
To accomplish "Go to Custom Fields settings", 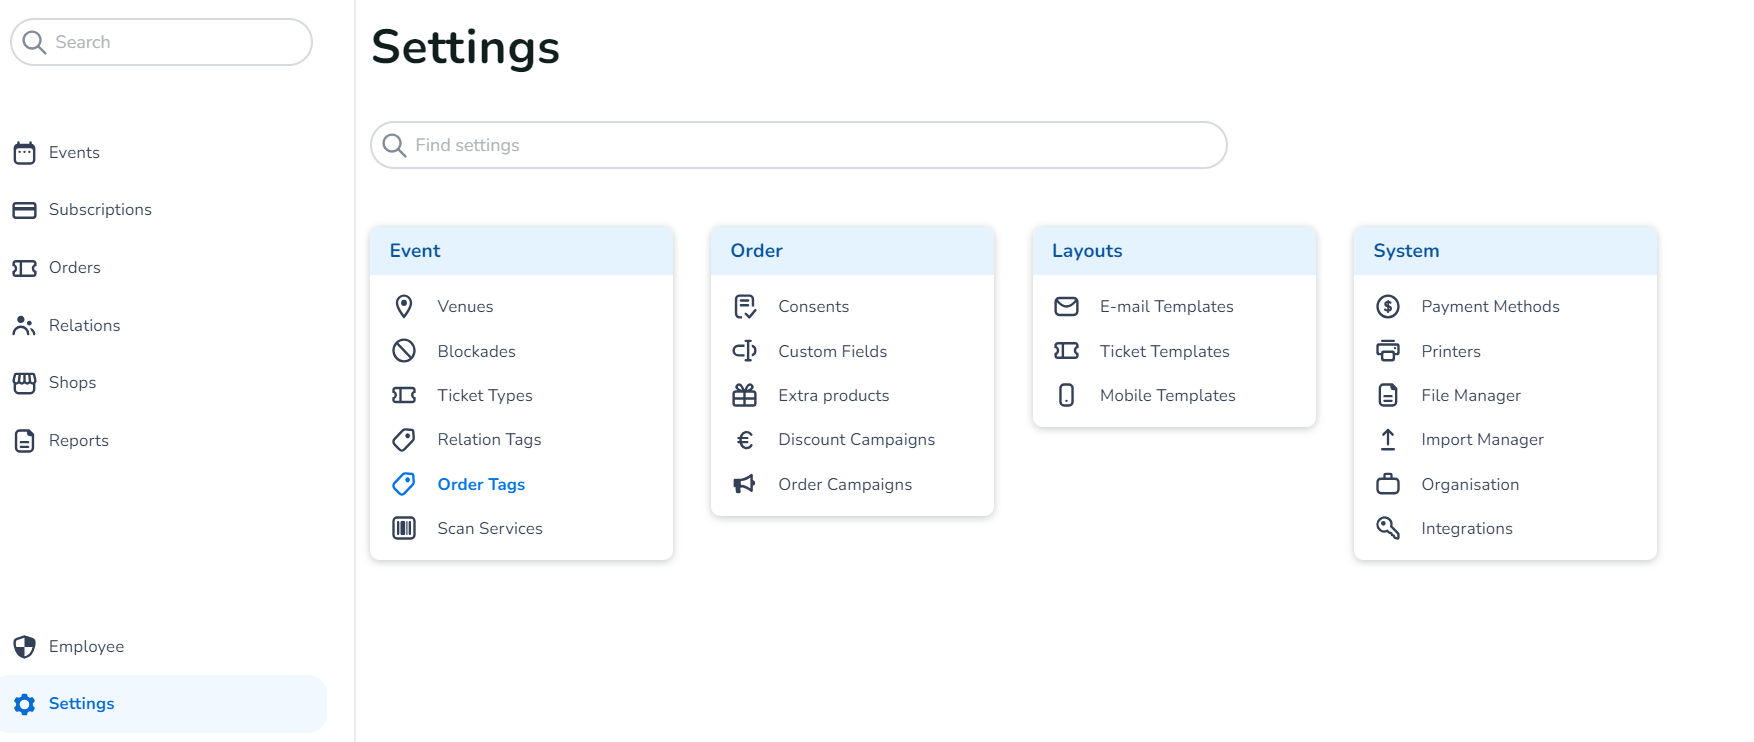I will tap(832, 351).
